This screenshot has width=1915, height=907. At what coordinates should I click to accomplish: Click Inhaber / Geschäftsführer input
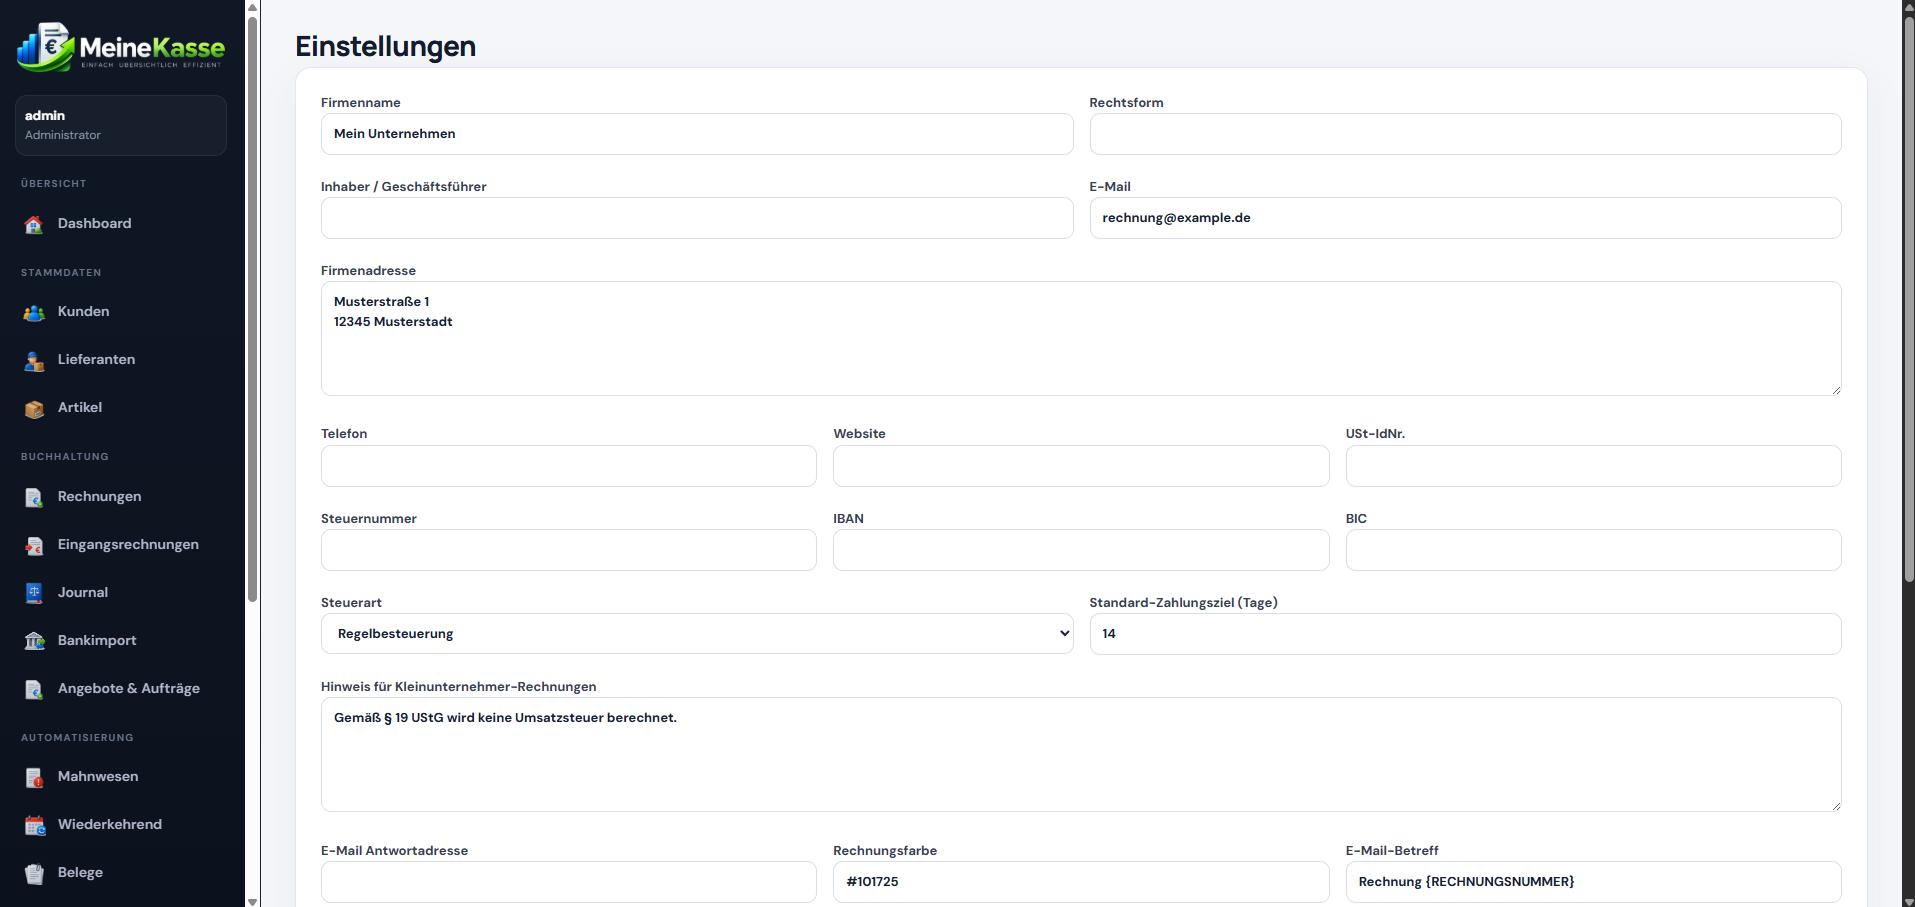pos(697,218)
